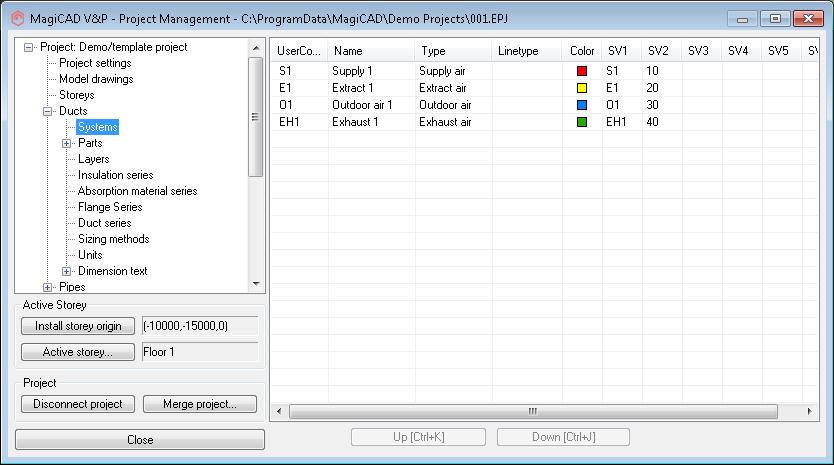Click the SV4 column header
The image size is (834, 465).
(x=742, y=51)
